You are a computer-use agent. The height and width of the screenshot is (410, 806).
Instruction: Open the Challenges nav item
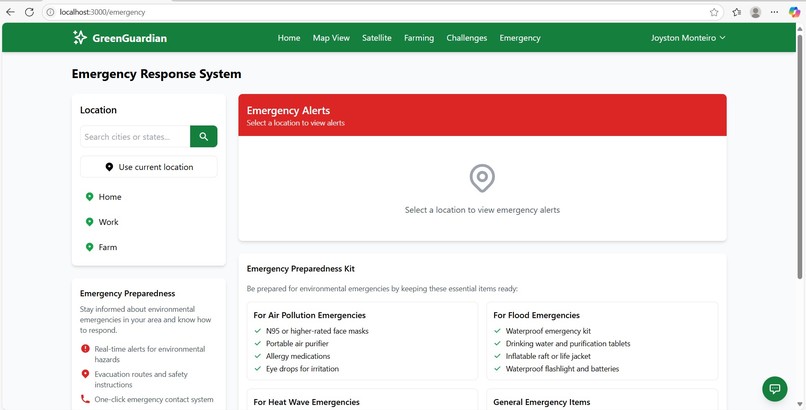[x=467, y=38]
